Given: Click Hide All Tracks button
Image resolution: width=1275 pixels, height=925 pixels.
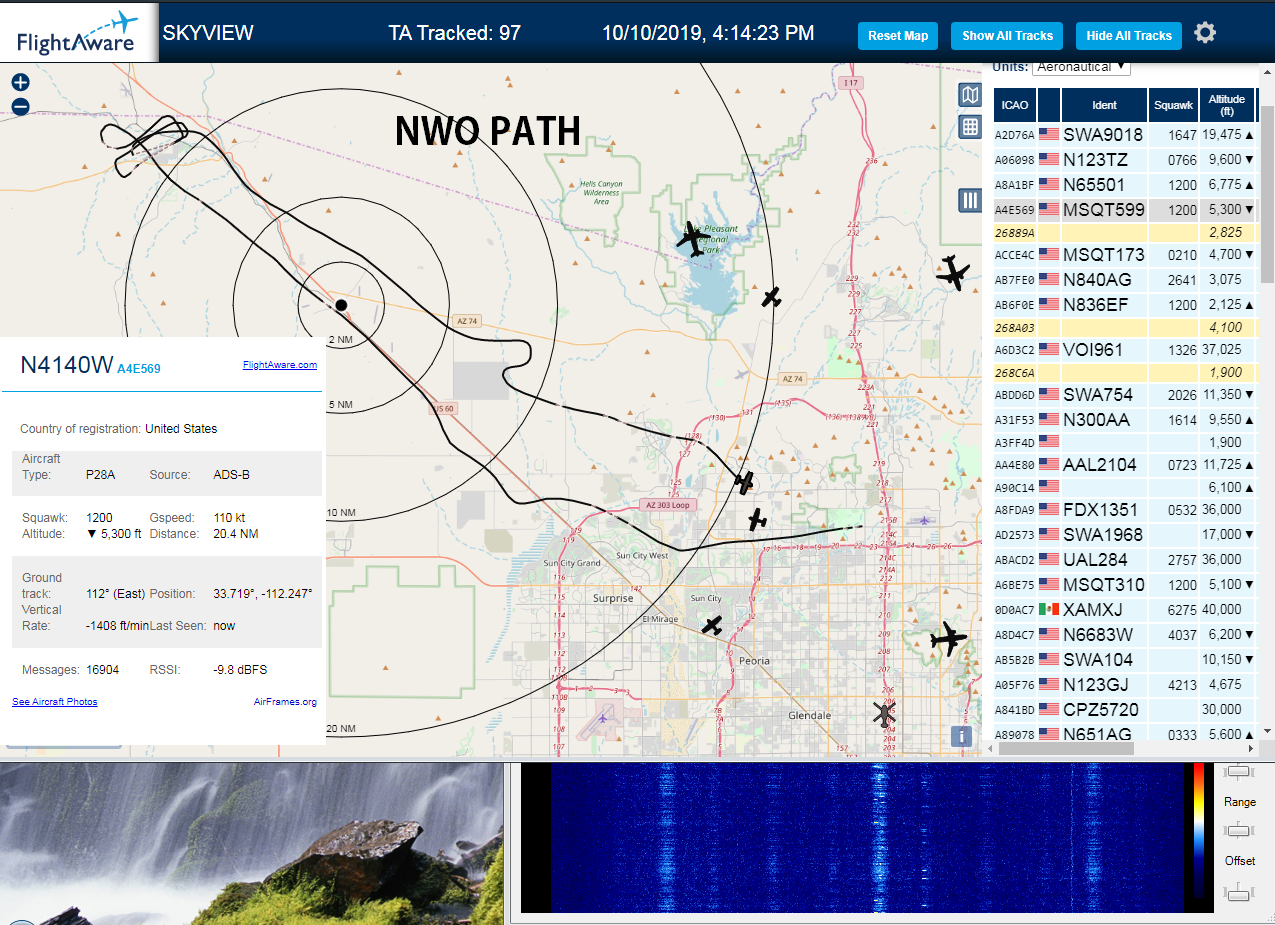Looking at the screenshot, I should (x=1129, y=35).
